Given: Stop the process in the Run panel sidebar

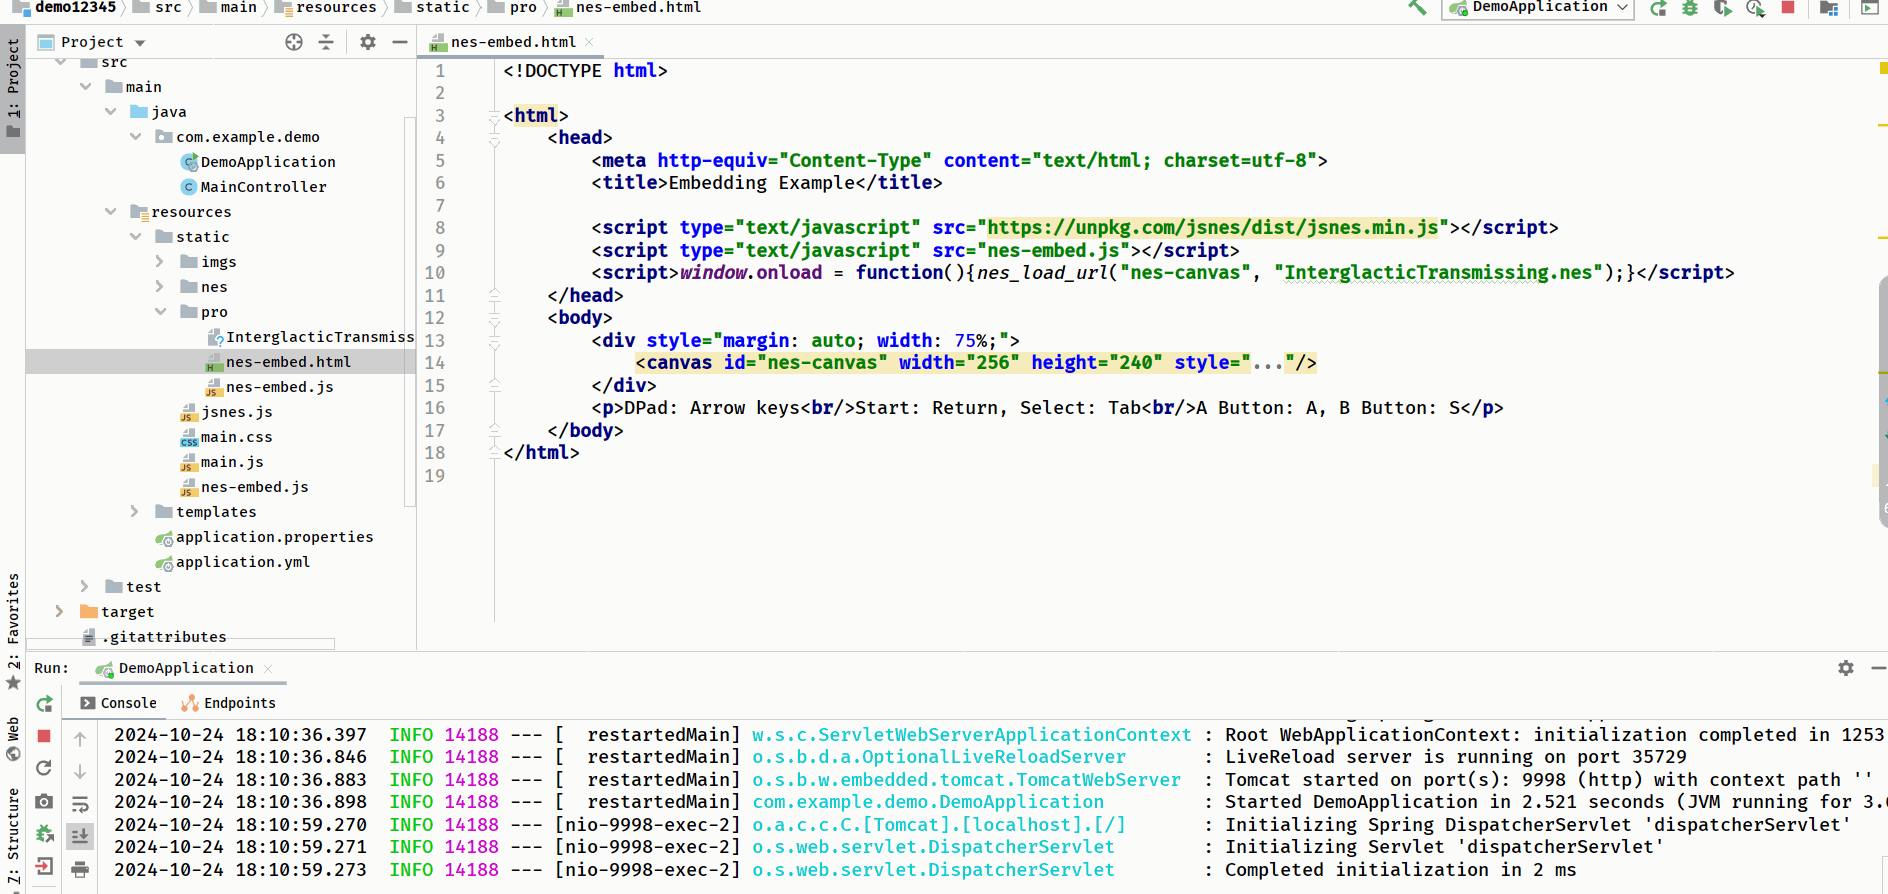Looking at the screenshot, I should (44, 736).
